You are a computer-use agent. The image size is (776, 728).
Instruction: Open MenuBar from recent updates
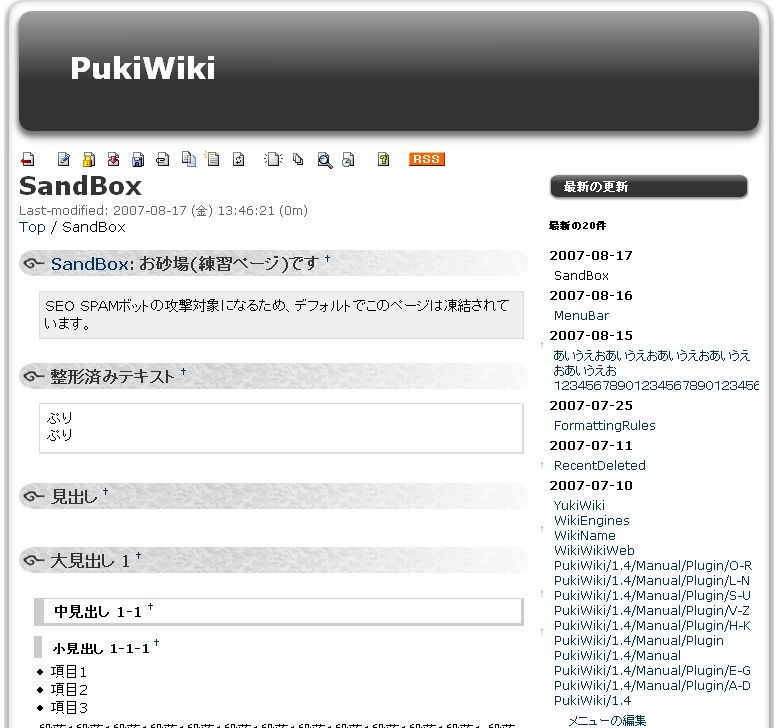click(x=581, y=316)
